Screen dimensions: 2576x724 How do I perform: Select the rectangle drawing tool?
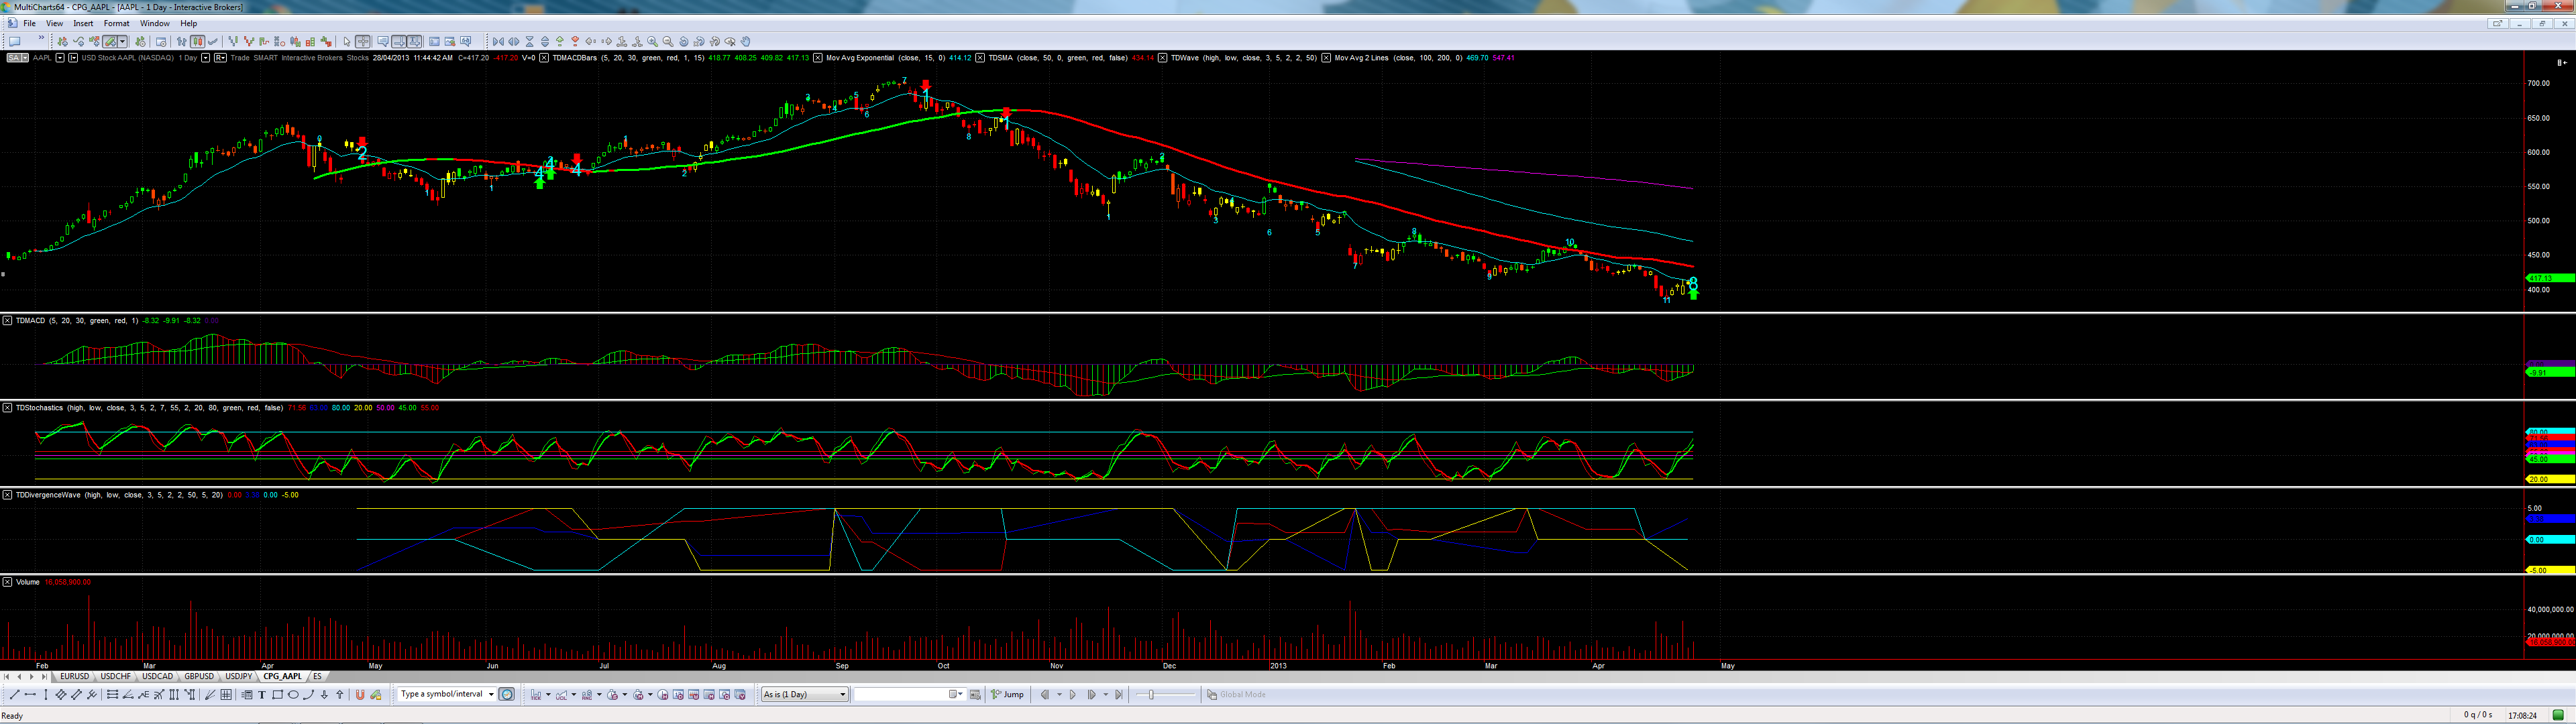278,694
